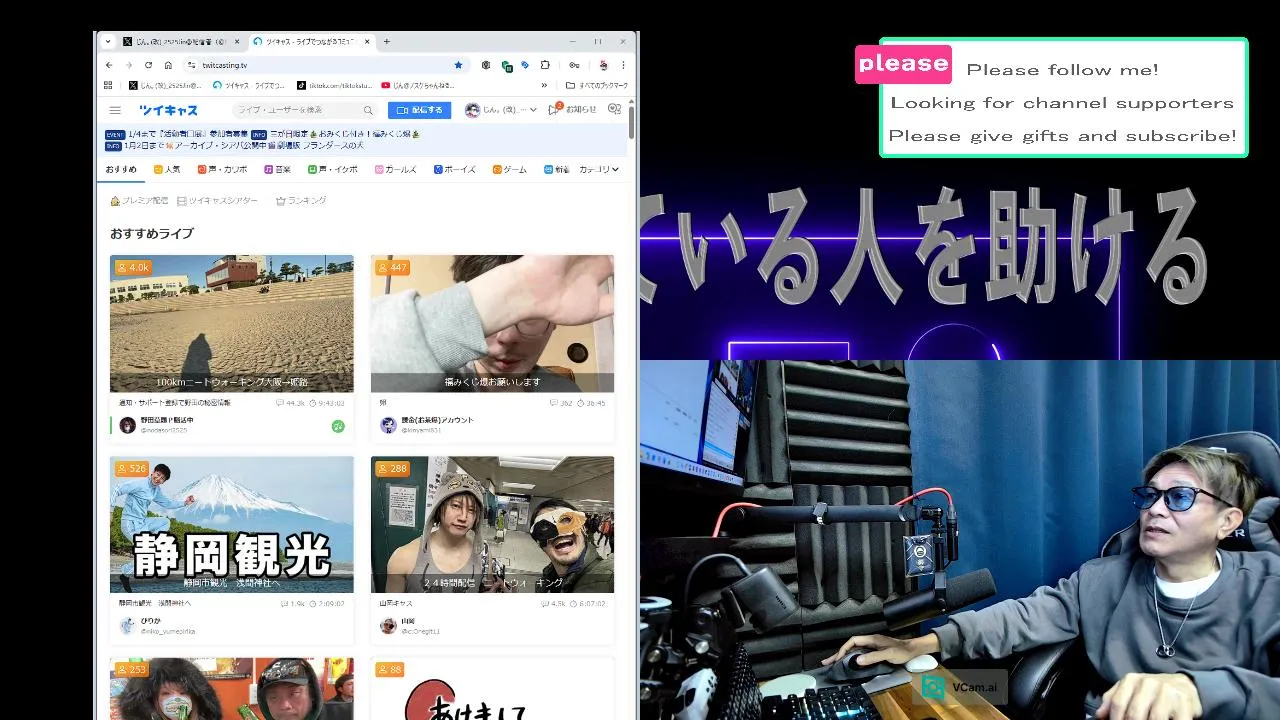Viewport: 1280px width, 720px height.
Task: Click the green music icon on first card
Action: [x=338, y=426]
